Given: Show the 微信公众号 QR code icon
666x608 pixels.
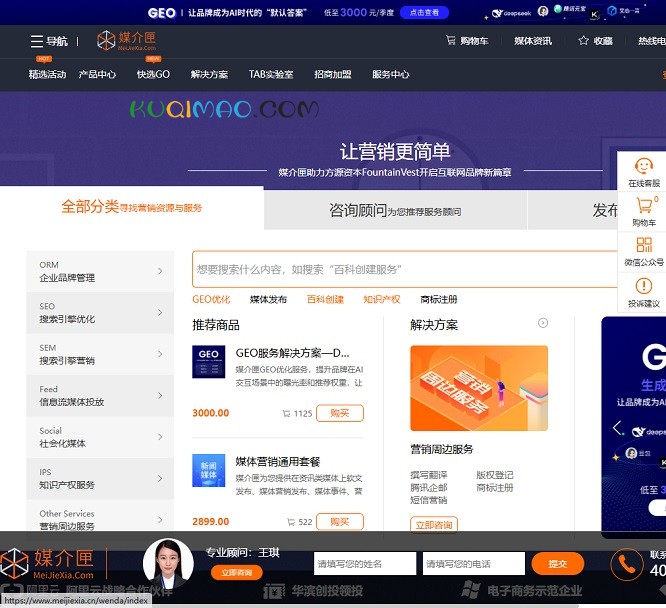Looking at the screenshot, I should (x=644, y=245).
